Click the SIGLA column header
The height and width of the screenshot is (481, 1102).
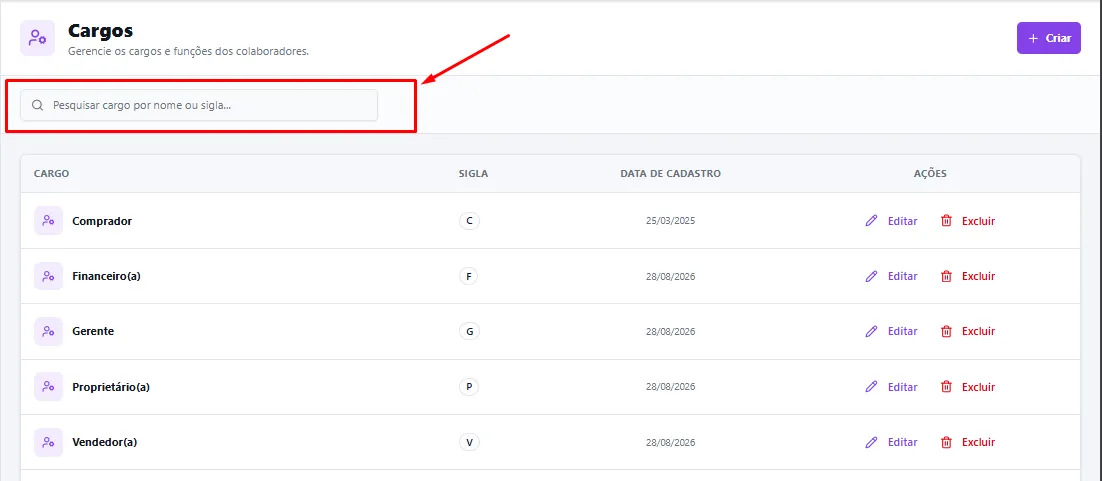(473, 174)
